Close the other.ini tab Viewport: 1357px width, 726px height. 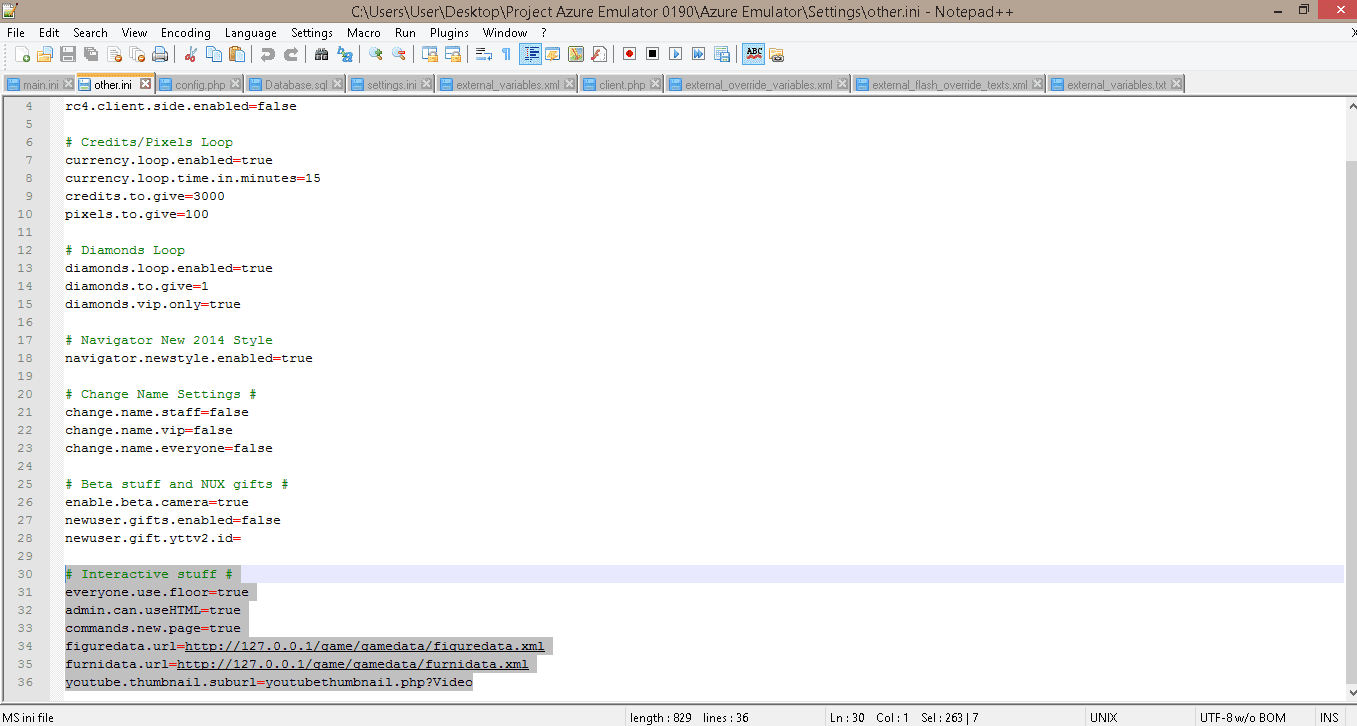click(x=145, y=84)
